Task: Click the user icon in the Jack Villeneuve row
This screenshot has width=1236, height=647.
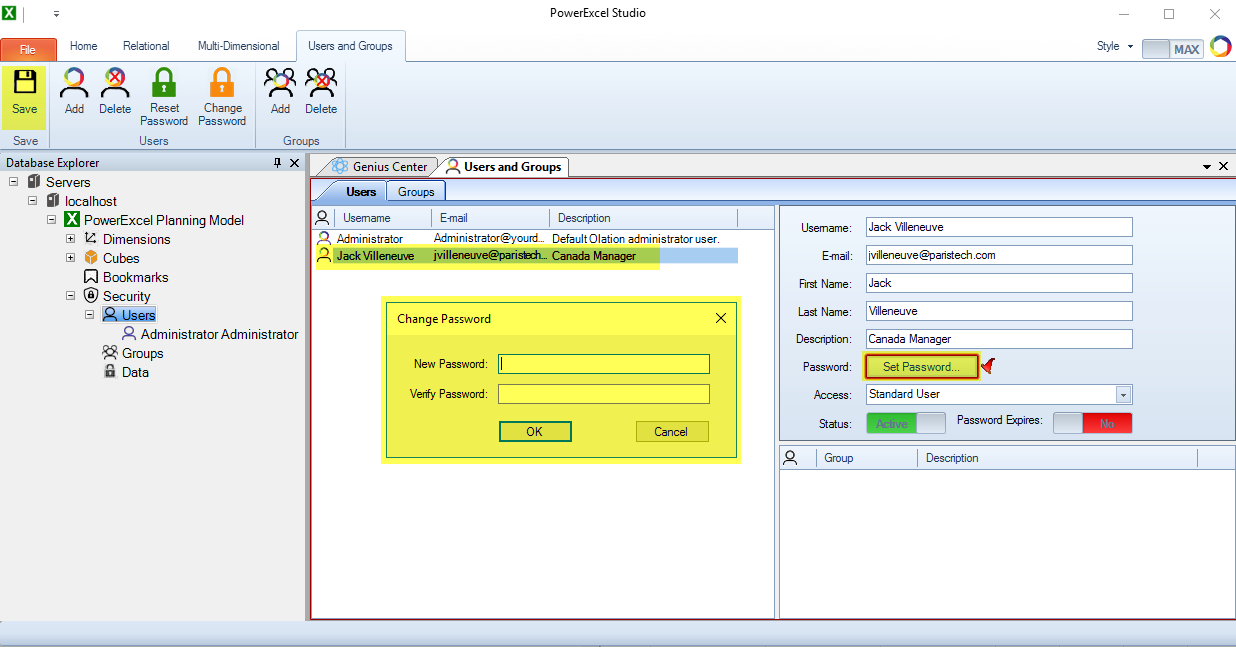Action: (x=323, y=256)
